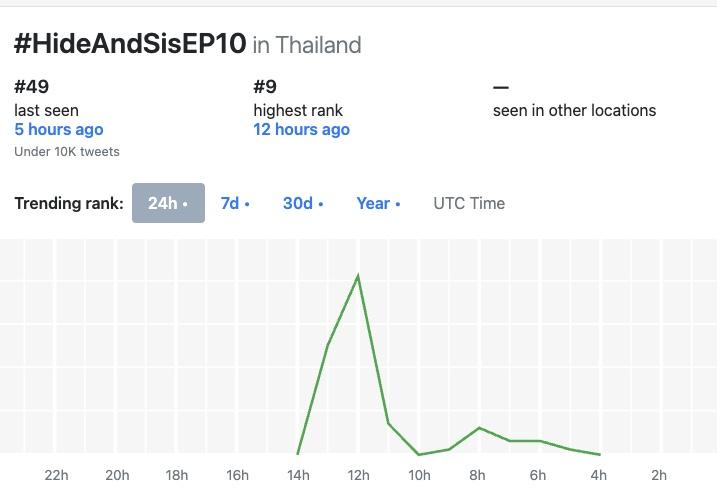Open the '12 hours ago' highest rank link
The height and width of the screenshot is (494, 717).
click(301, 129)
